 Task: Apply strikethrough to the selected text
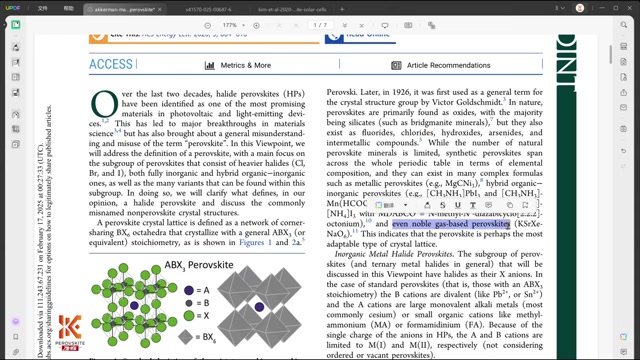point(442,205)
